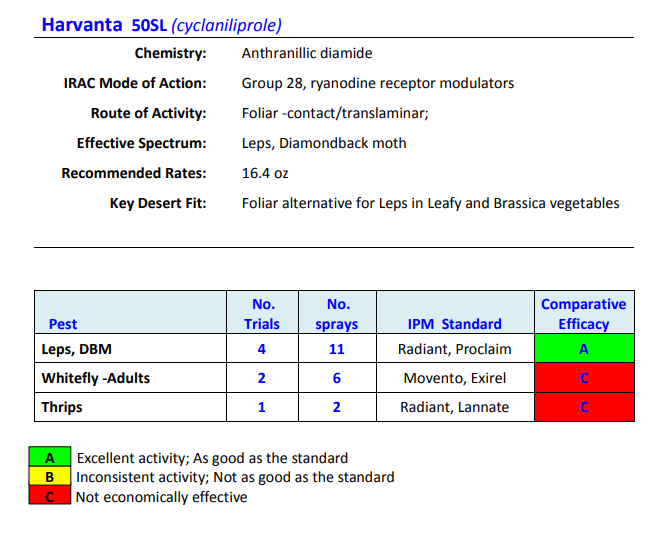The width and height of the screenshot is (666, 540).
Task: Select 'Radiant, Proclaim' standard cell
Action: (x=455, y=348)
